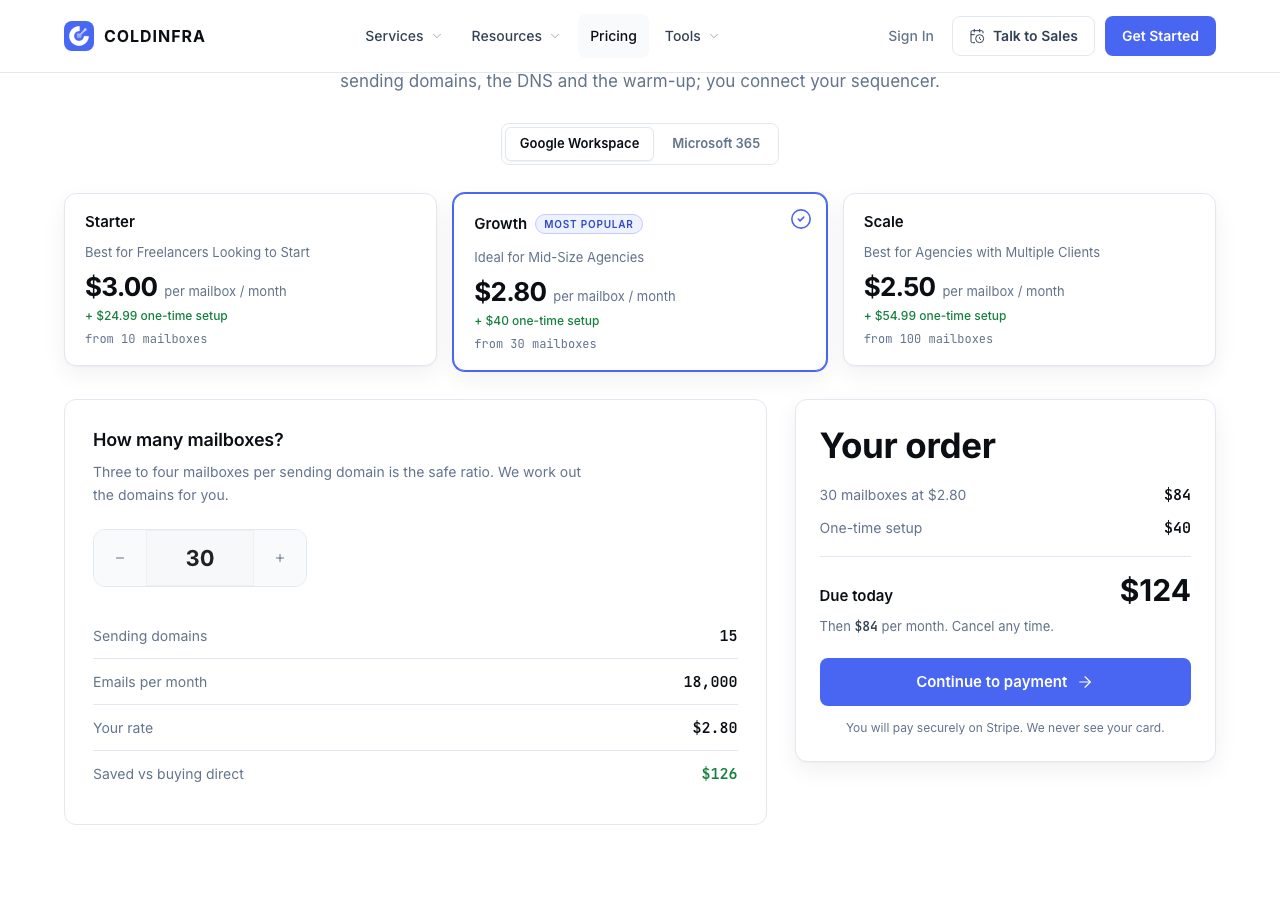Viewport: 1280px width, 900px height.
Task: Click the check circle icon on Growth card
Action: [x=801, y=219]
